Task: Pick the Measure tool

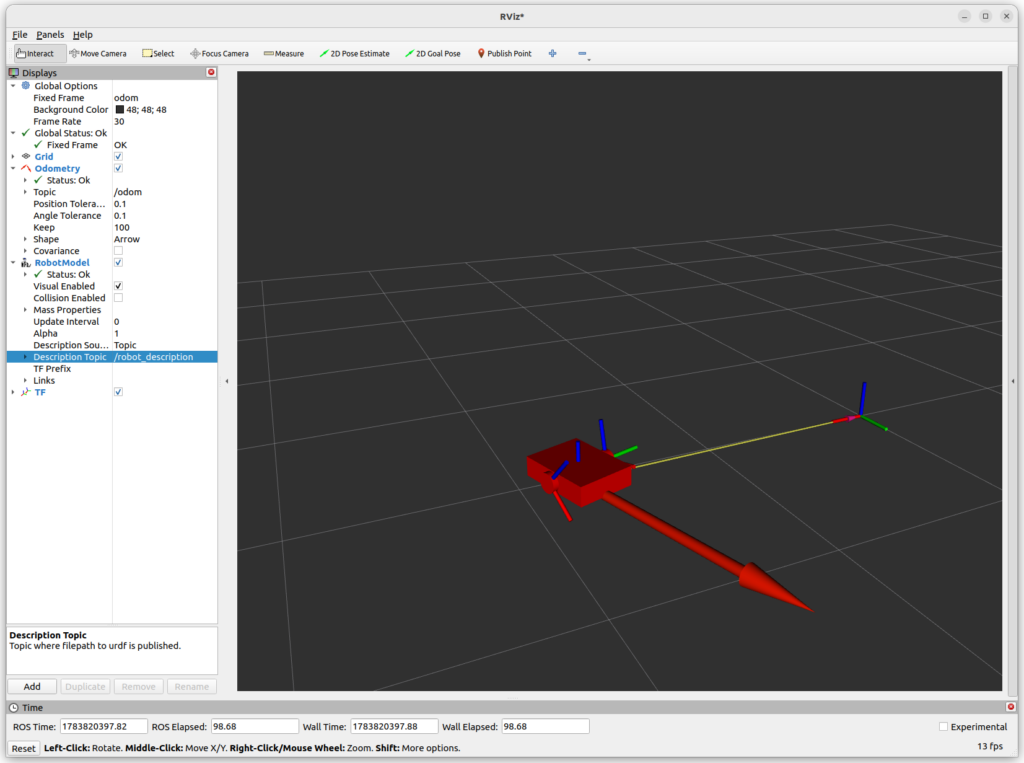Action: pyautogui.click(x=284, y=54)
